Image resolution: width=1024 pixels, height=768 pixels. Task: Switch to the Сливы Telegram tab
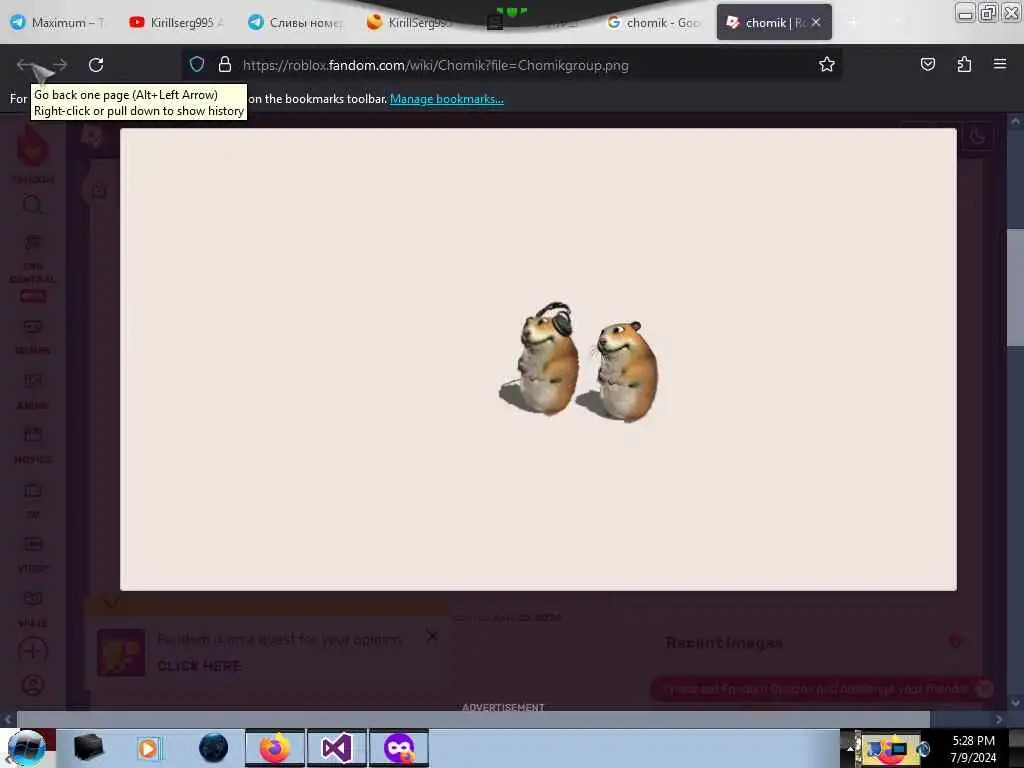[x=295, y=22]
